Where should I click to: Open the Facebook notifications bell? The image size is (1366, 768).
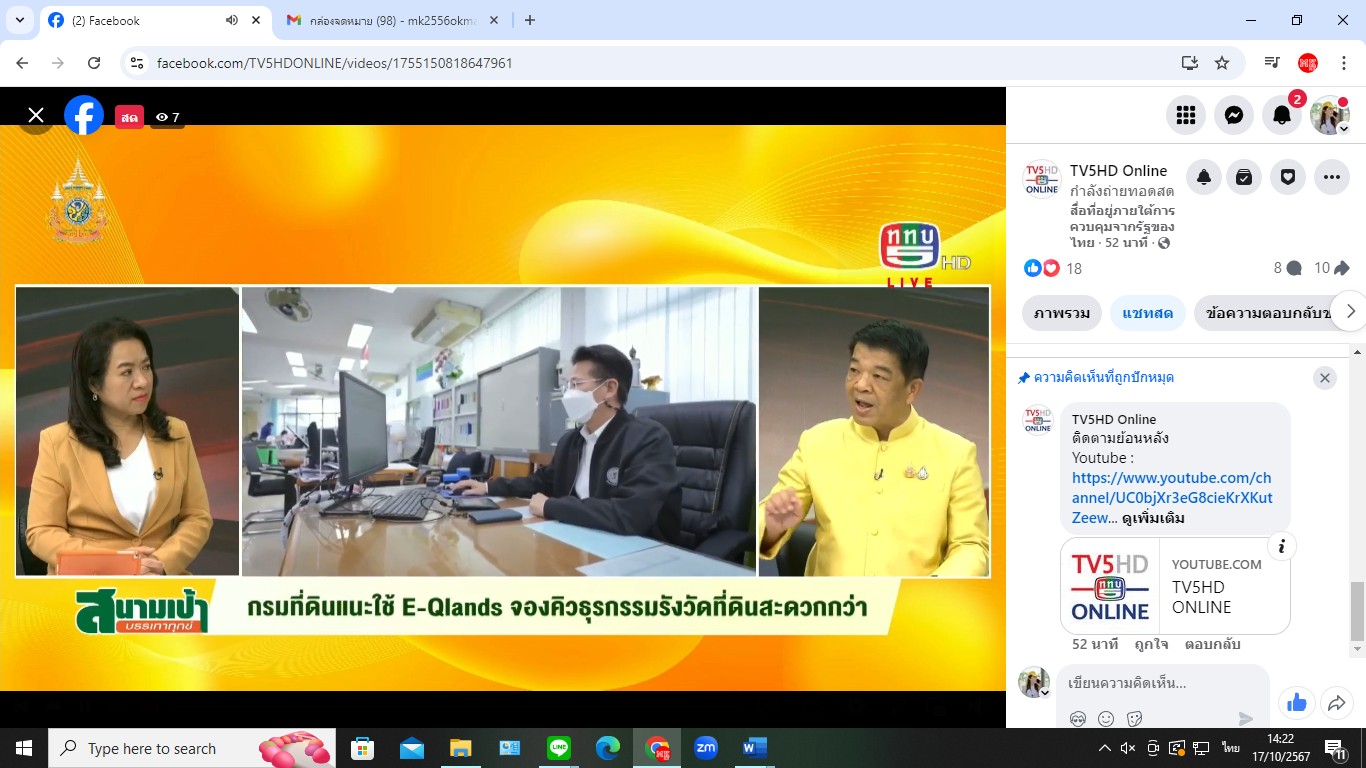coord(1282,115)
